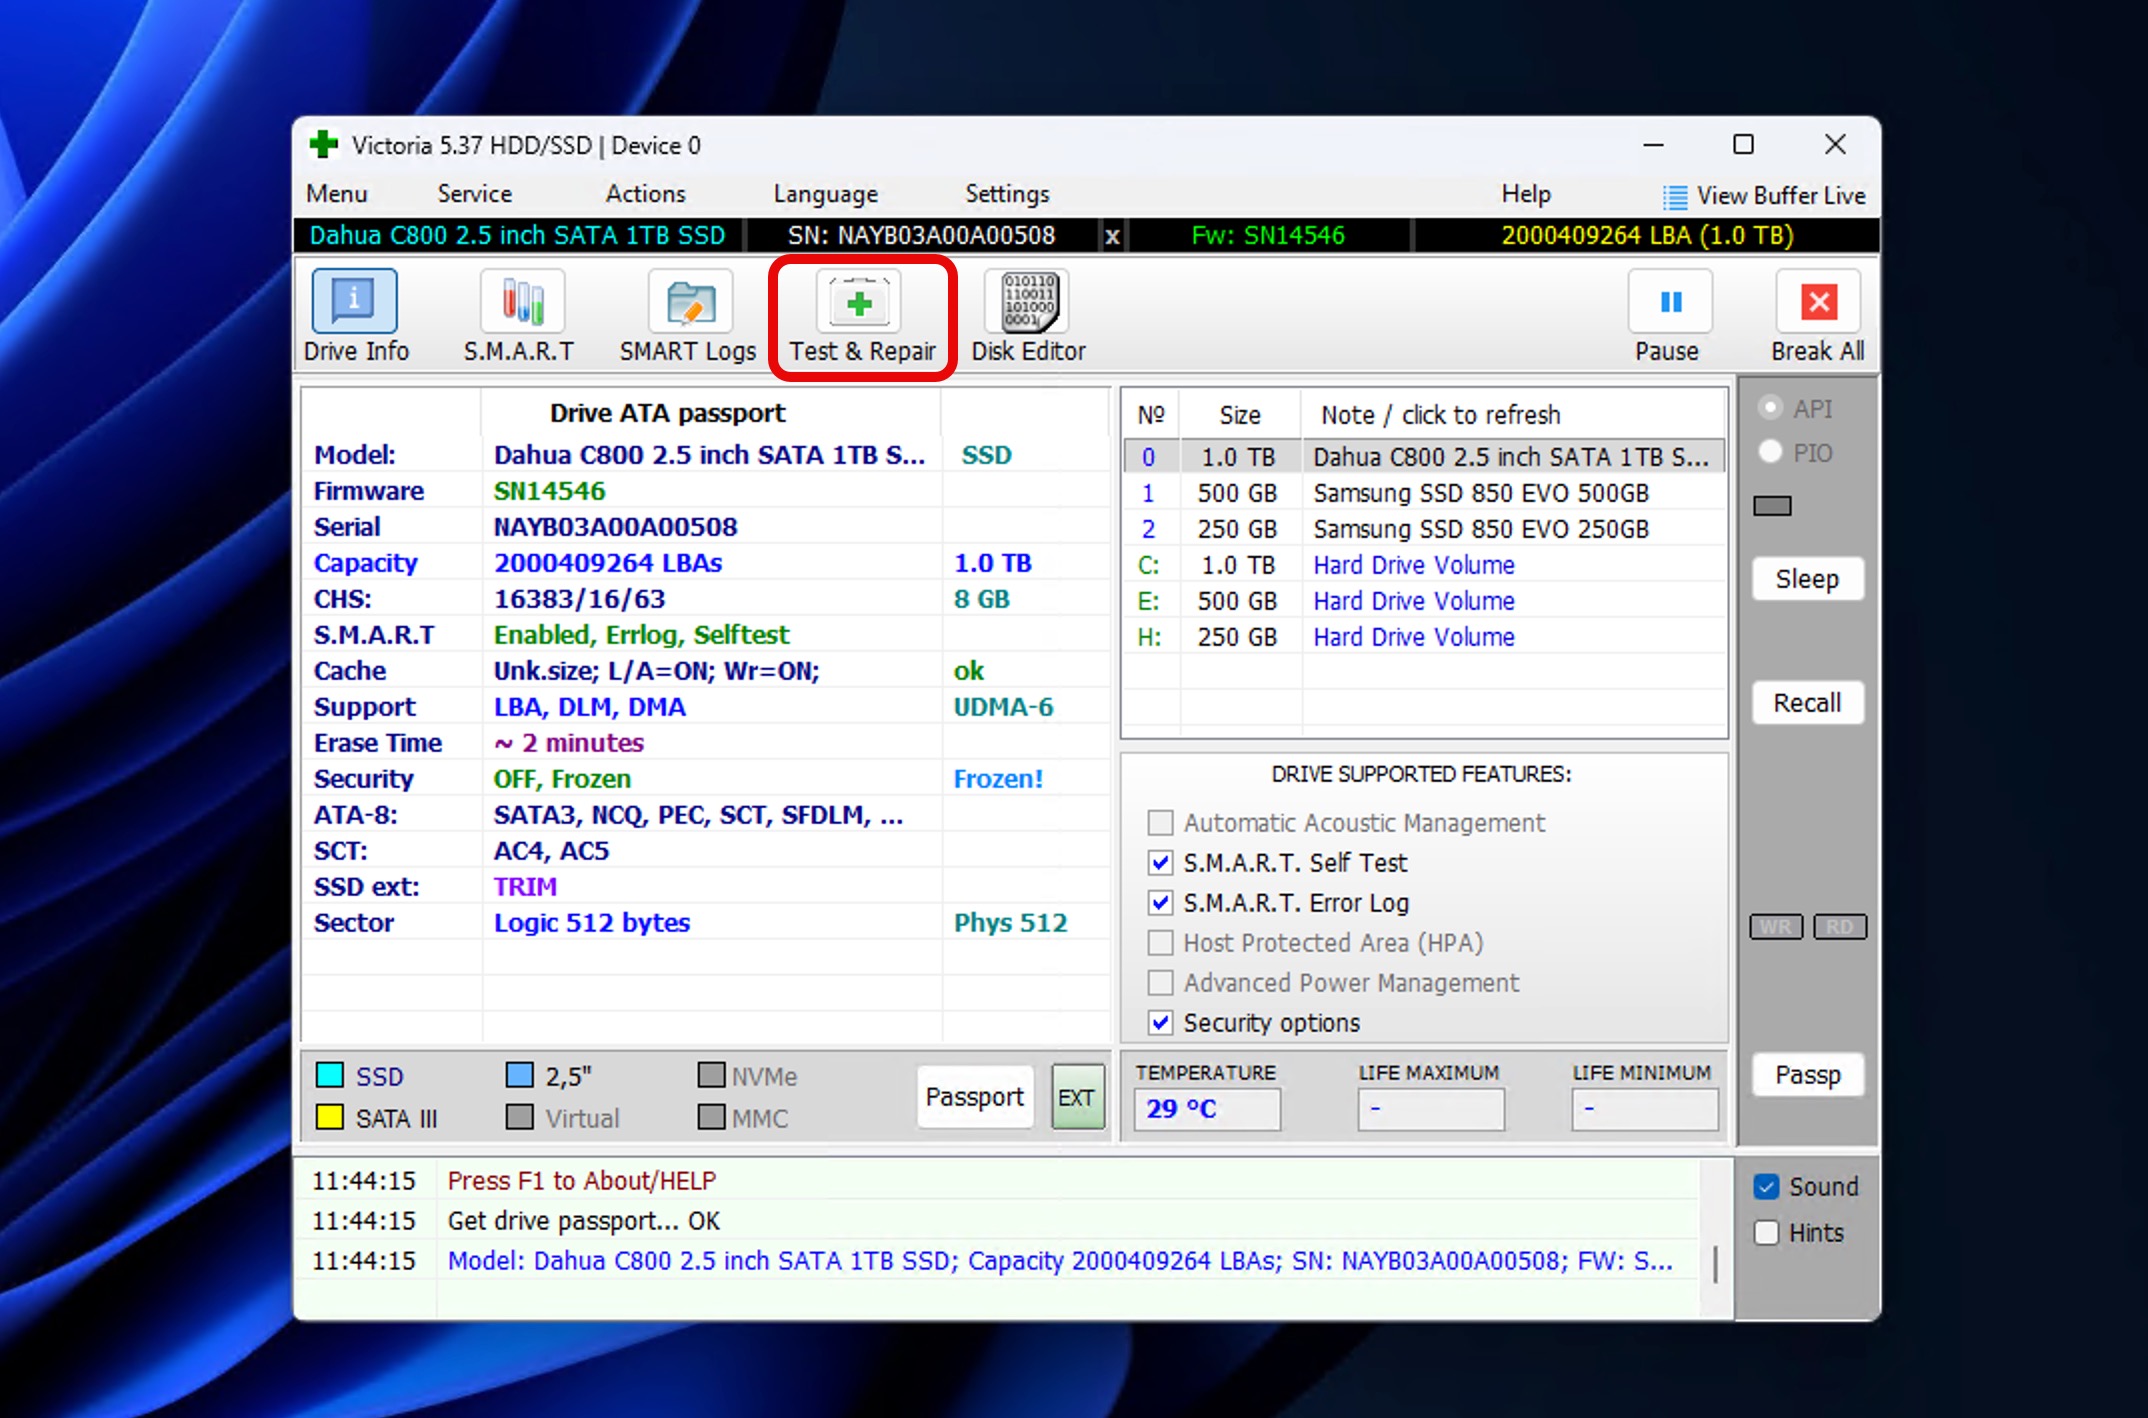Click the Sleep button
Viewport: 2148px width, 1418px height.
coord(1807,579)
